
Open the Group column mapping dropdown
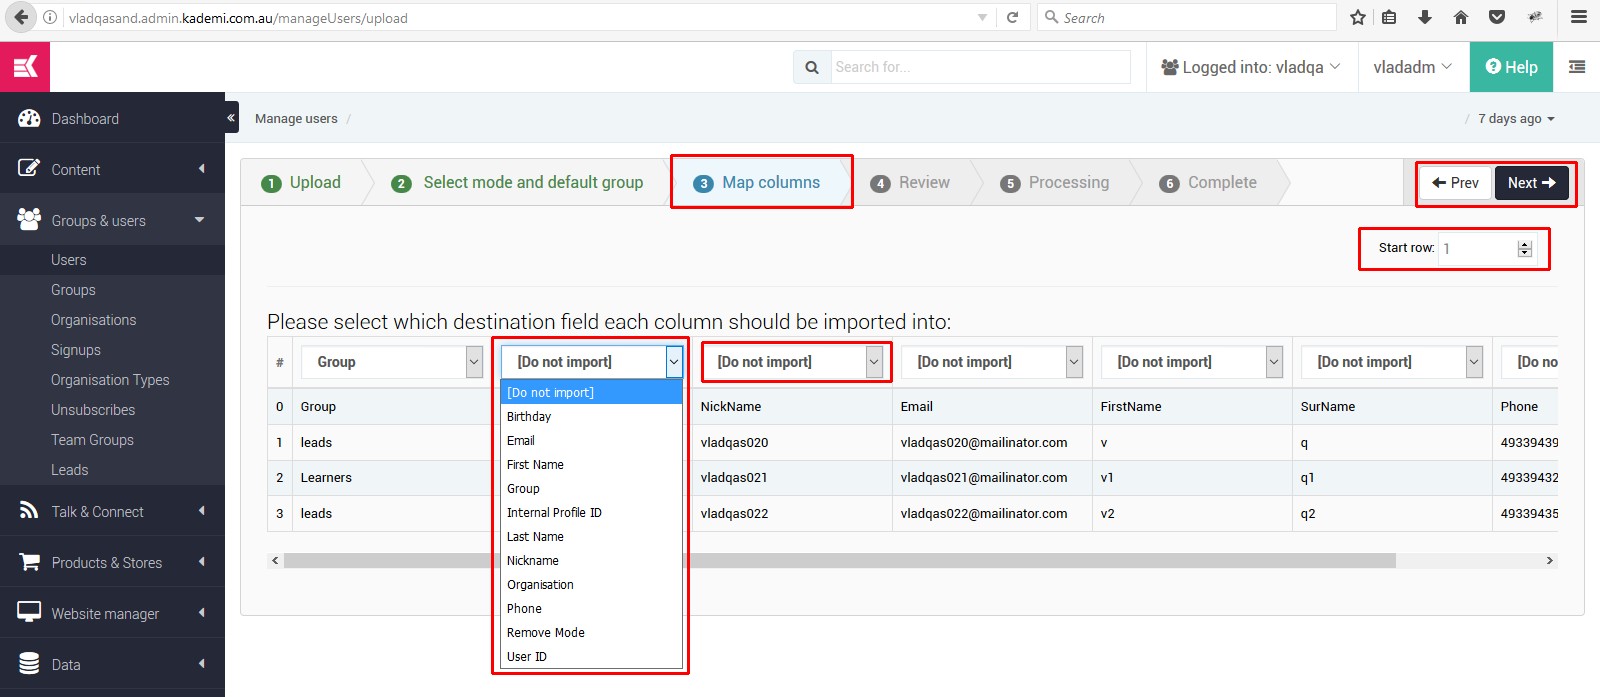click(x=392, y=362)
